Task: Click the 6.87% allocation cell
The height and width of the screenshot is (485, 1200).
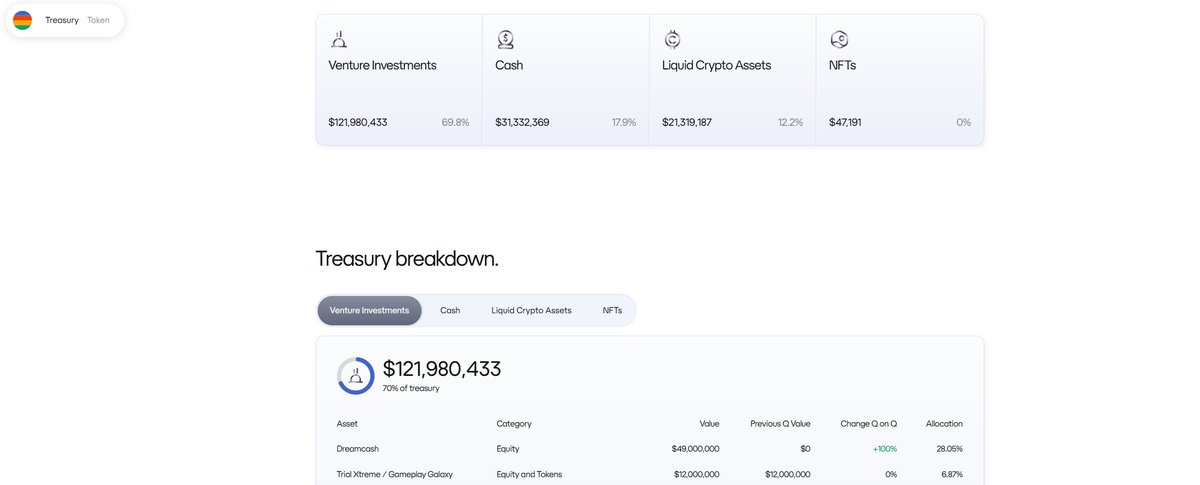Action: (950, 474)
